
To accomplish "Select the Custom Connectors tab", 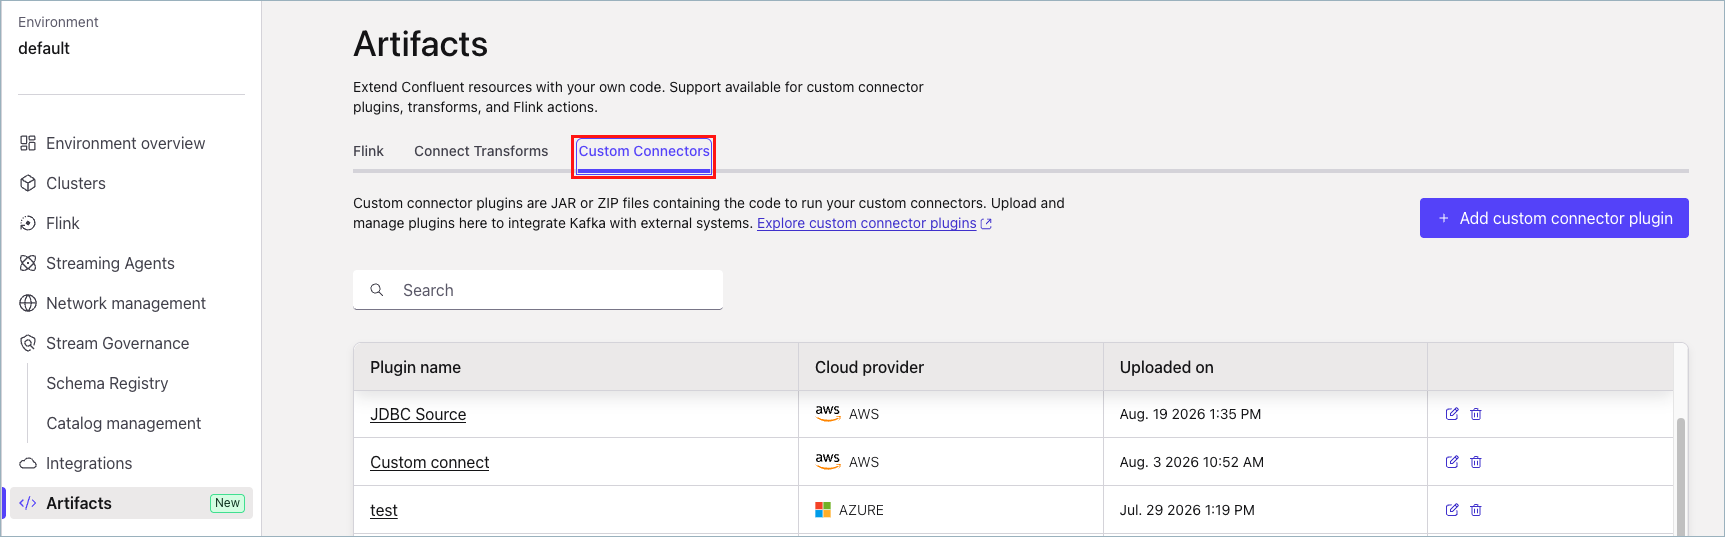I will coord(644,151).
